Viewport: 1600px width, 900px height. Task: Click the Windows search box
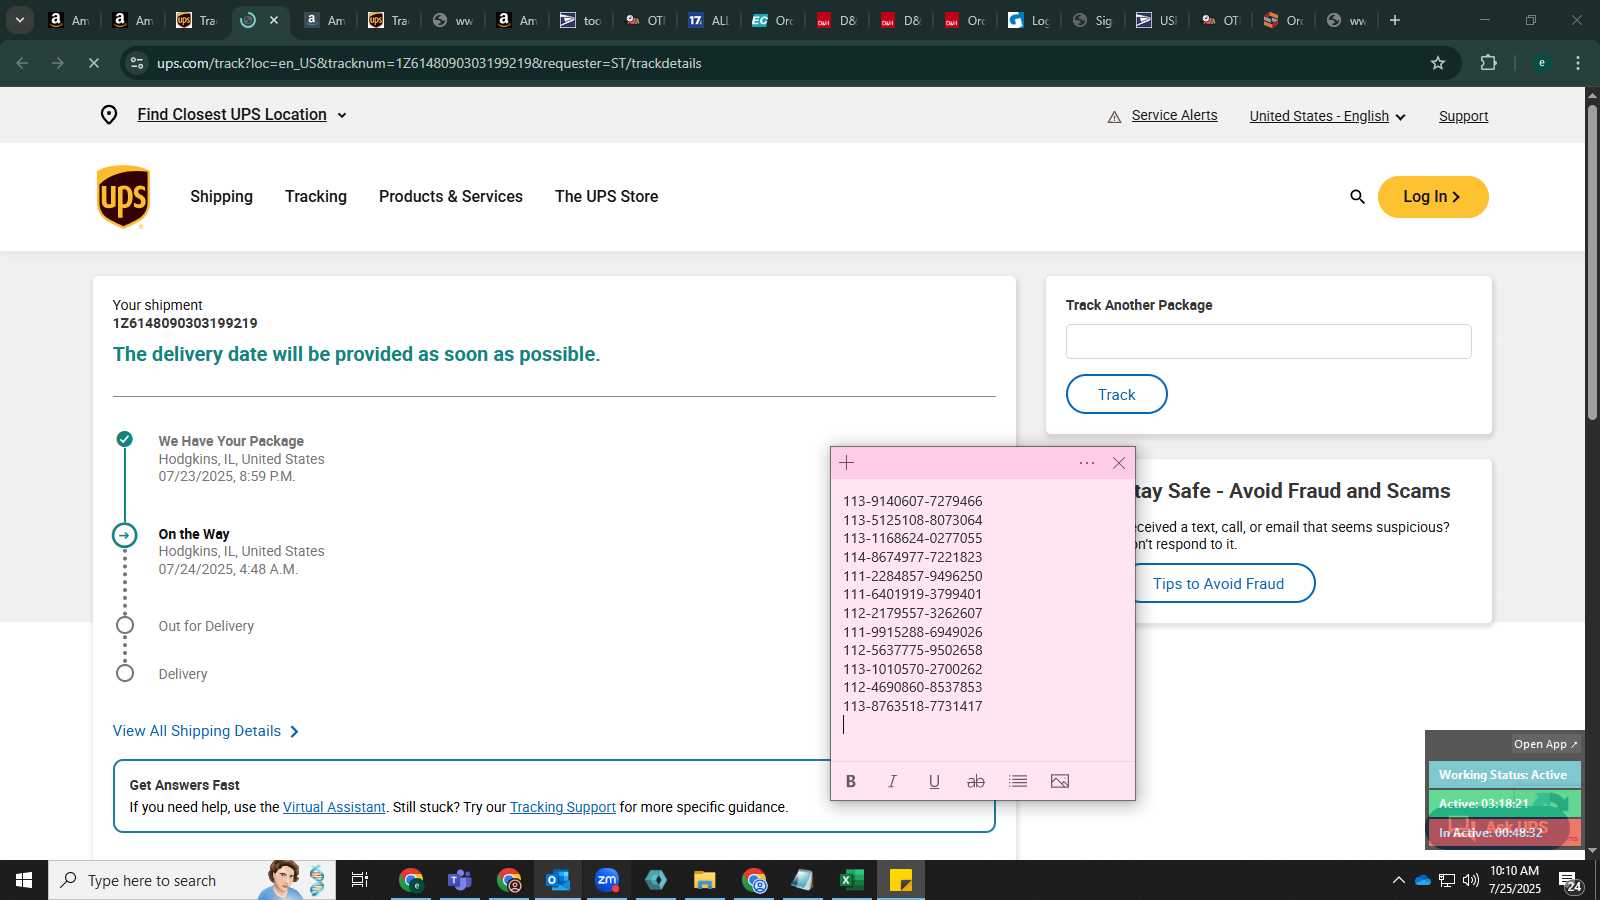[x=192, y=880]
